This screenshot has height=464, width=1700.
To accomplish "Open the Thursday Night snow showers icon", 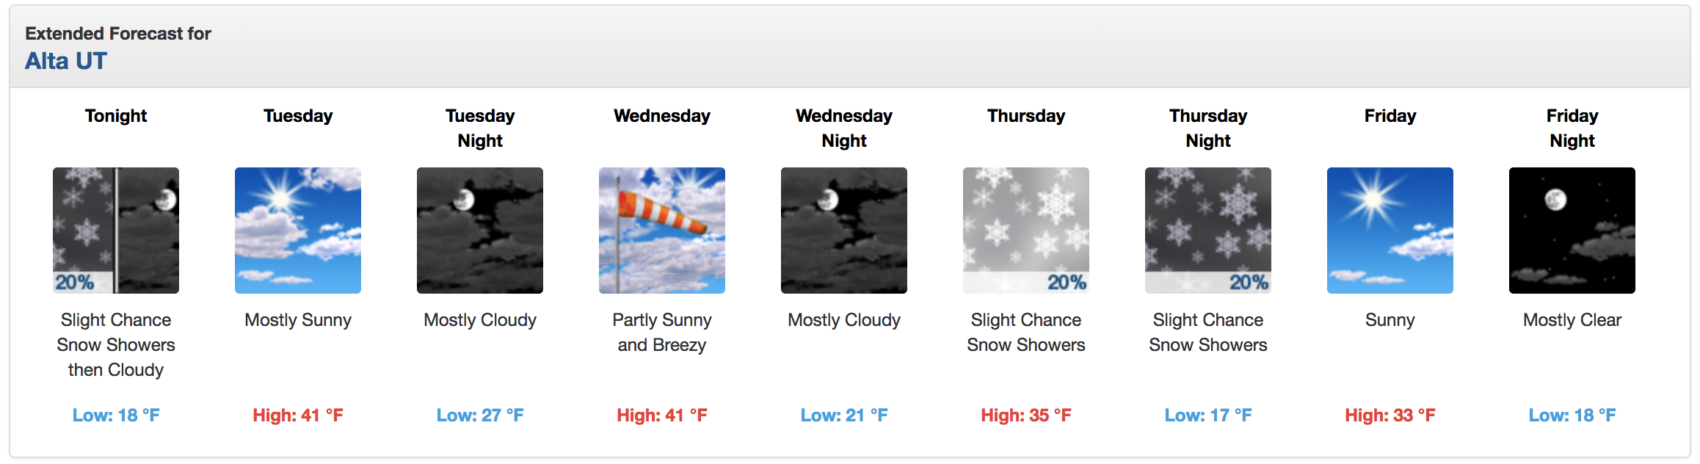I will click(x=1208, y=230).
